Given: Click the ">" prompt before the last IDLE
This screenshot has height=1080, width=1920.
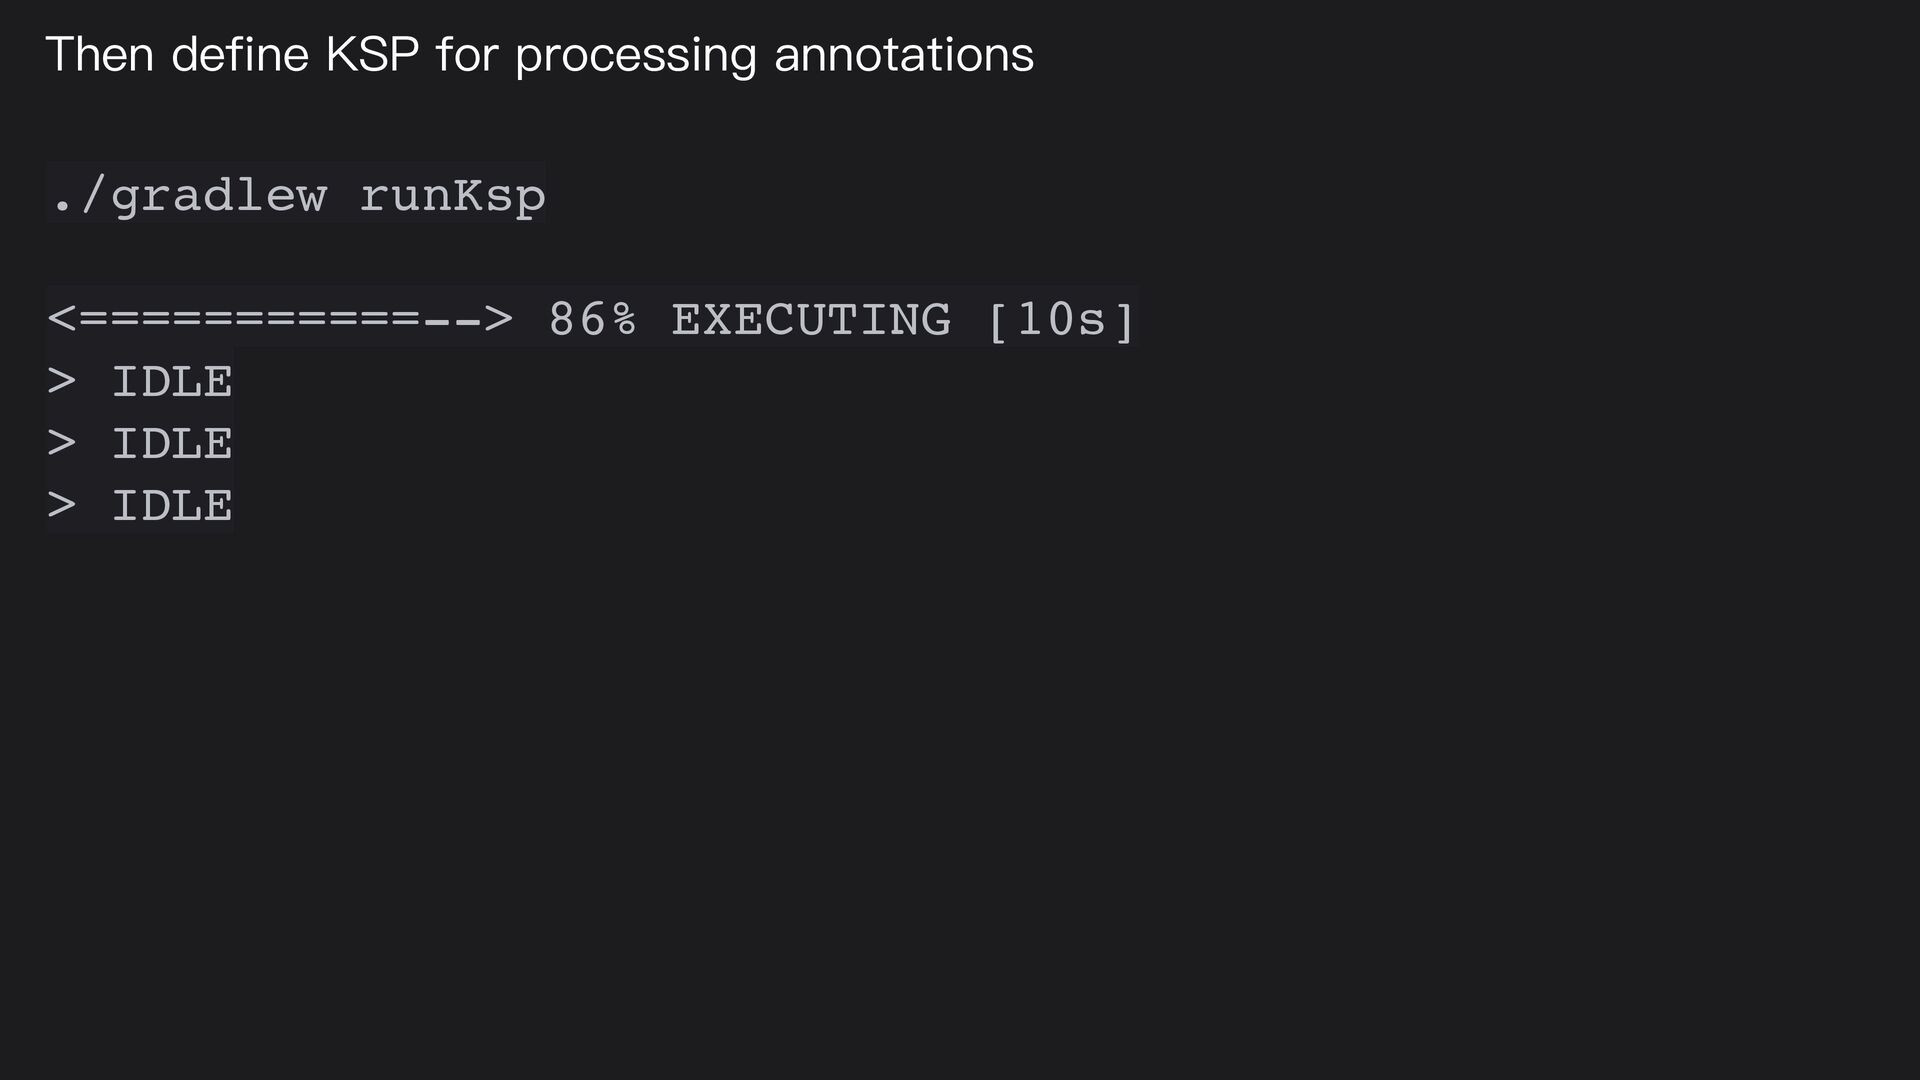Looking at the screenshot, I should tap(62, 505).
